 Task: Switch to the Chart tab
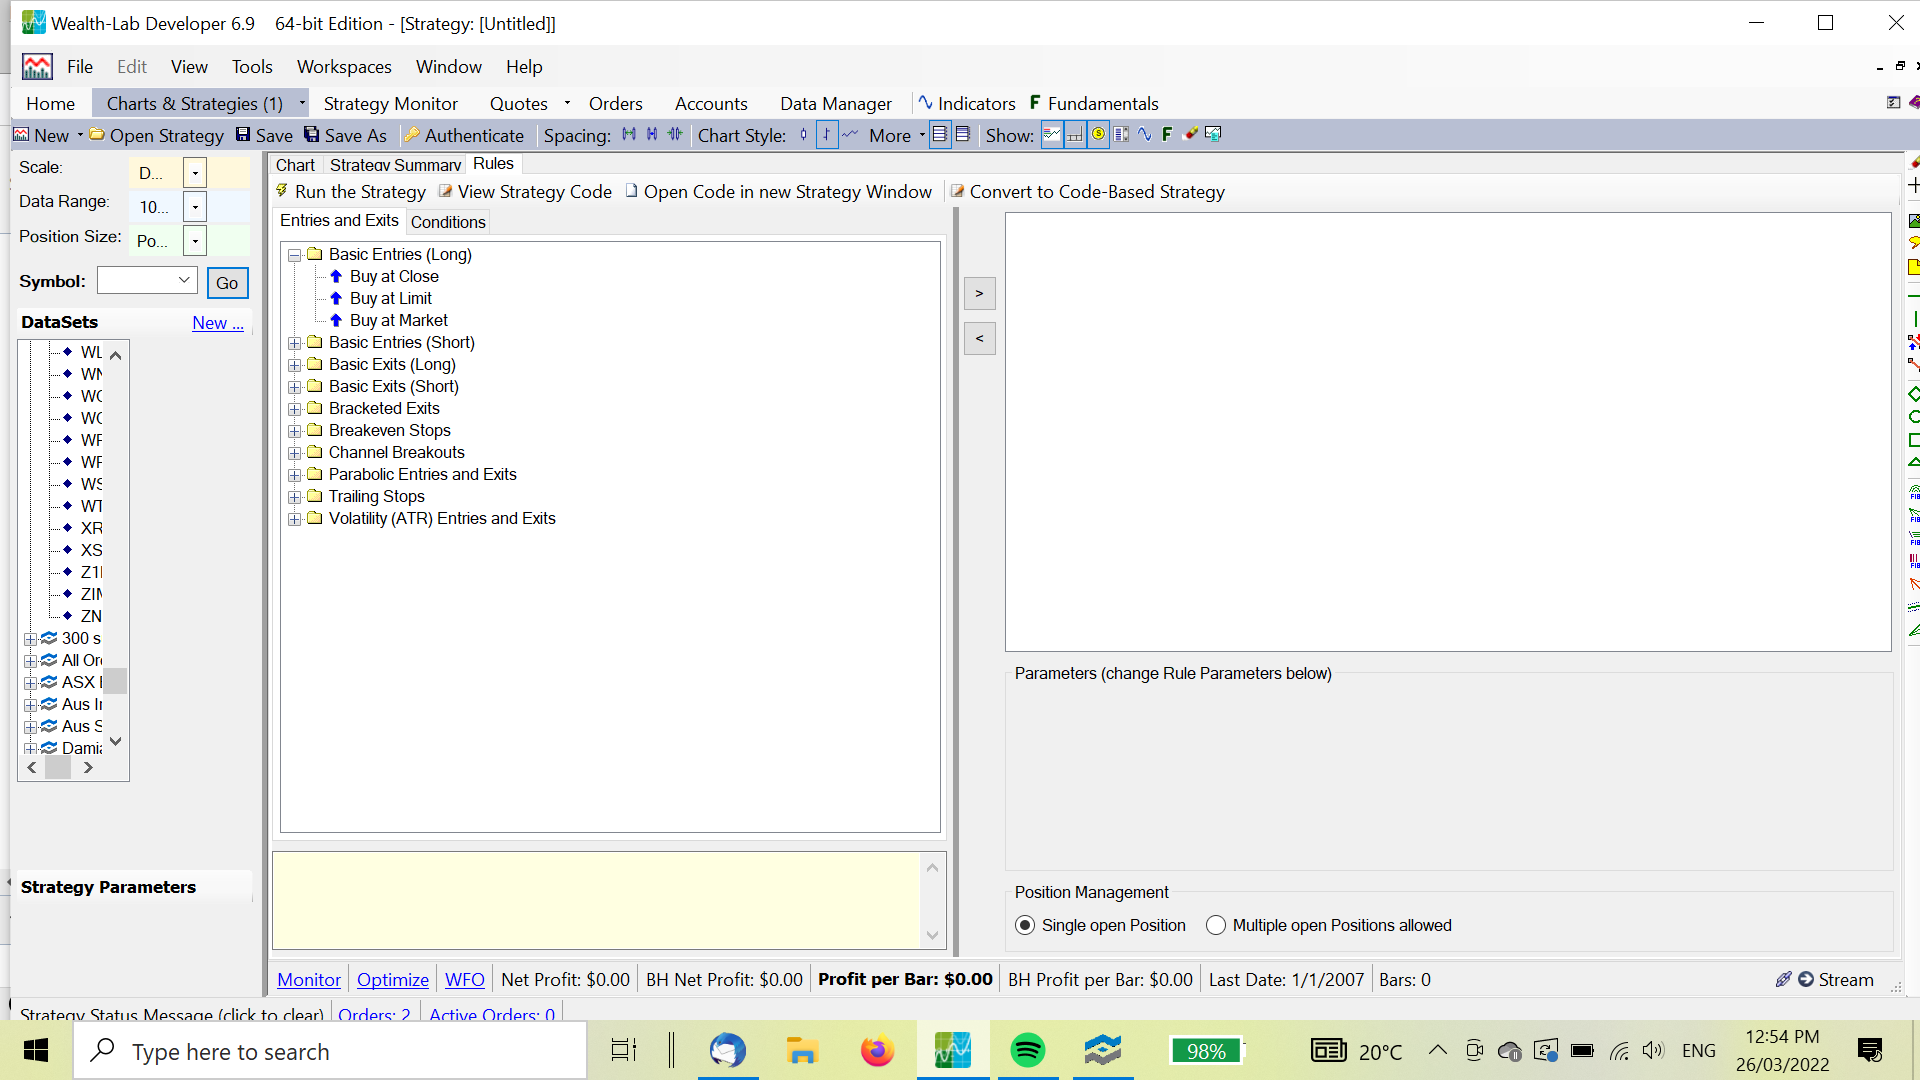coord(295,165)
